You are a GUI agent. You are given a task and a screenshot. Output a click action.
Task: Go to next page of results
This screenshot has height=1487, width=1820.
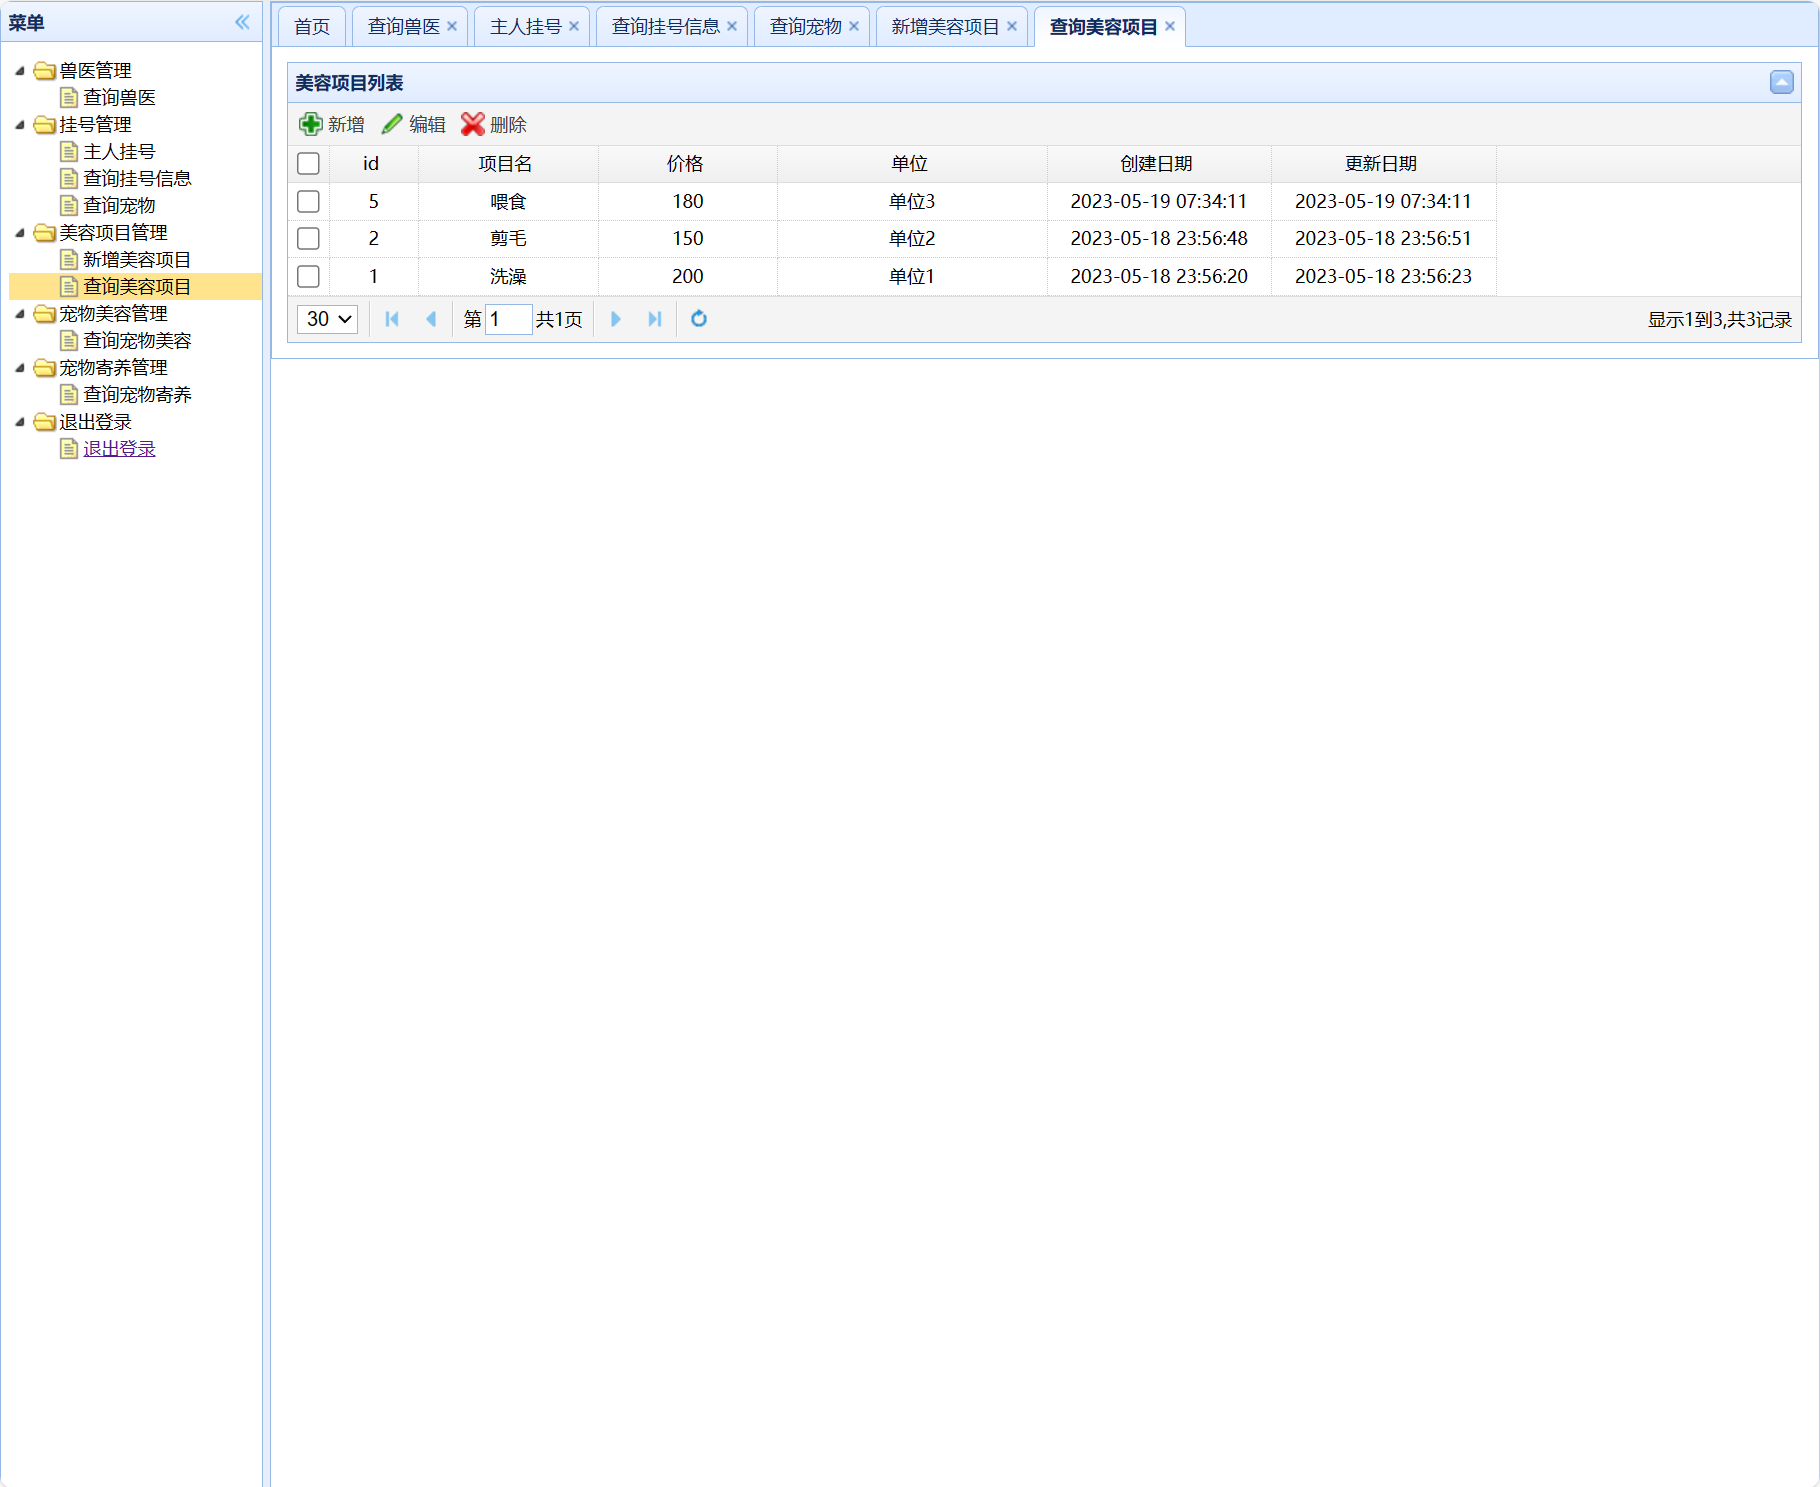tap(616, 319)
